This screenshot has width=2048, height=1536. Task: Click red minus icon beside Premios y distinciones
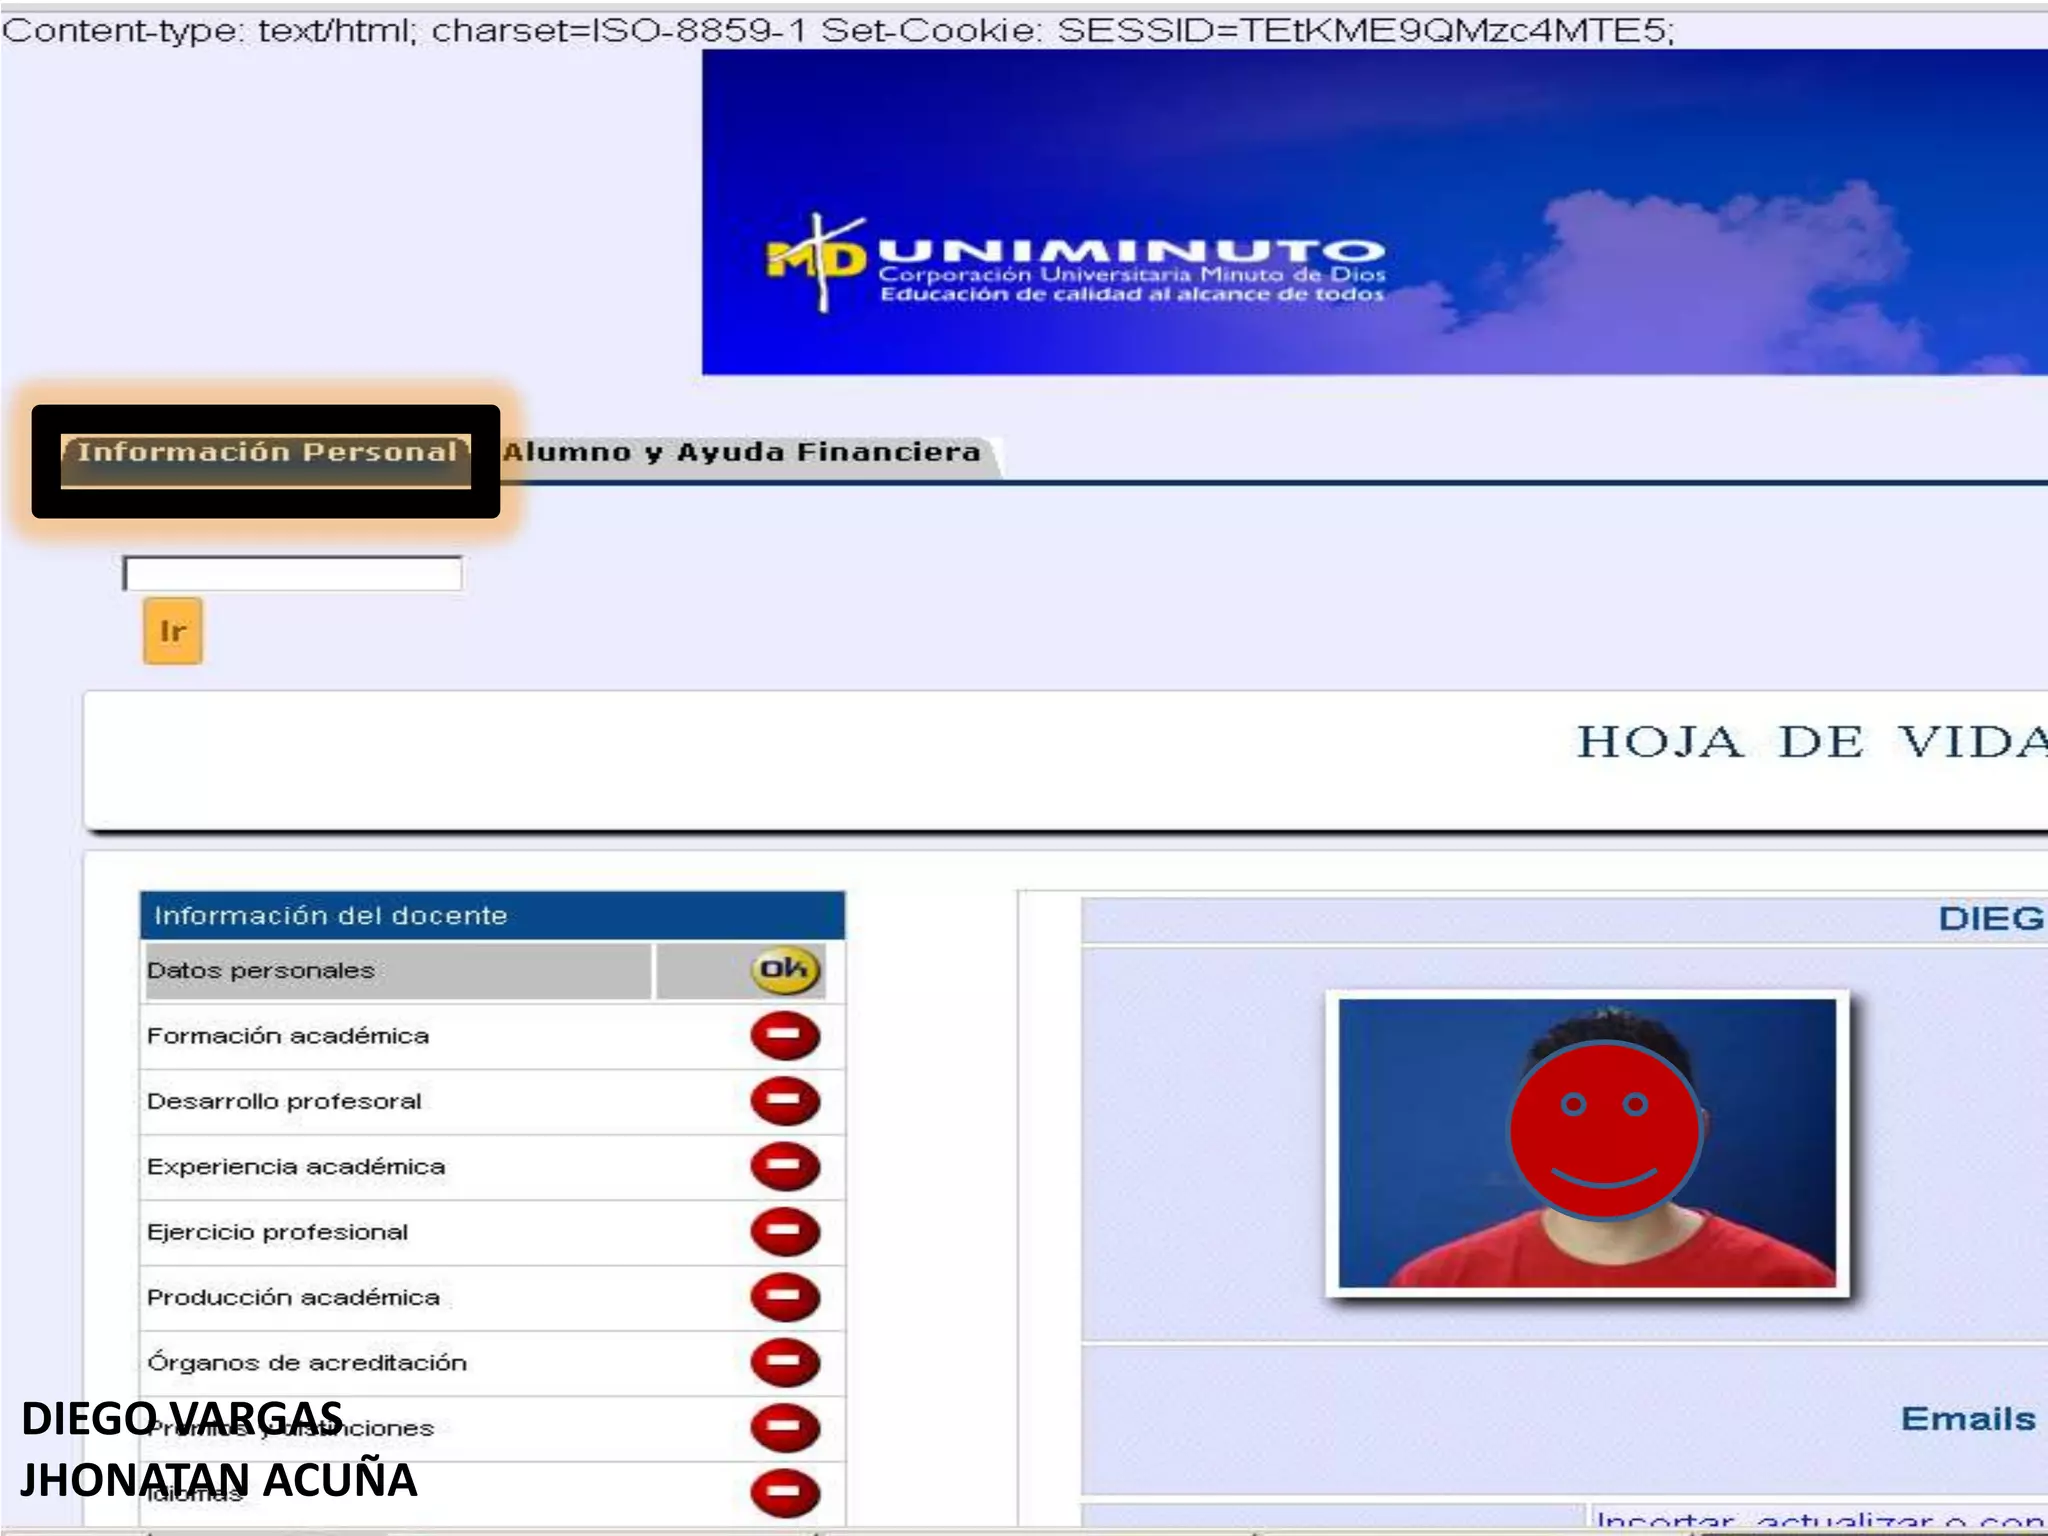point(785,1428)
